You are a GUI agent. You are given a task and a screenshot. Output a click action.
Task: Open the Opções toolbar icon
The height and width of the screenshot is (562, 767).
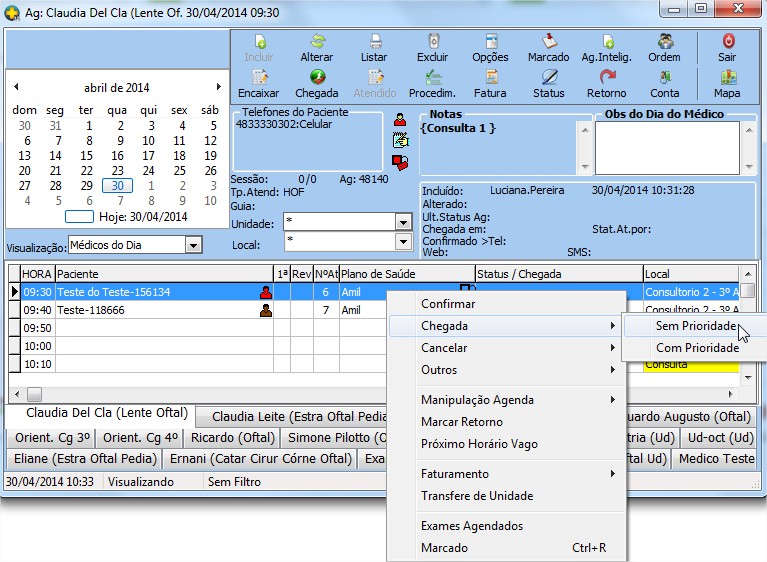(490, 43)
